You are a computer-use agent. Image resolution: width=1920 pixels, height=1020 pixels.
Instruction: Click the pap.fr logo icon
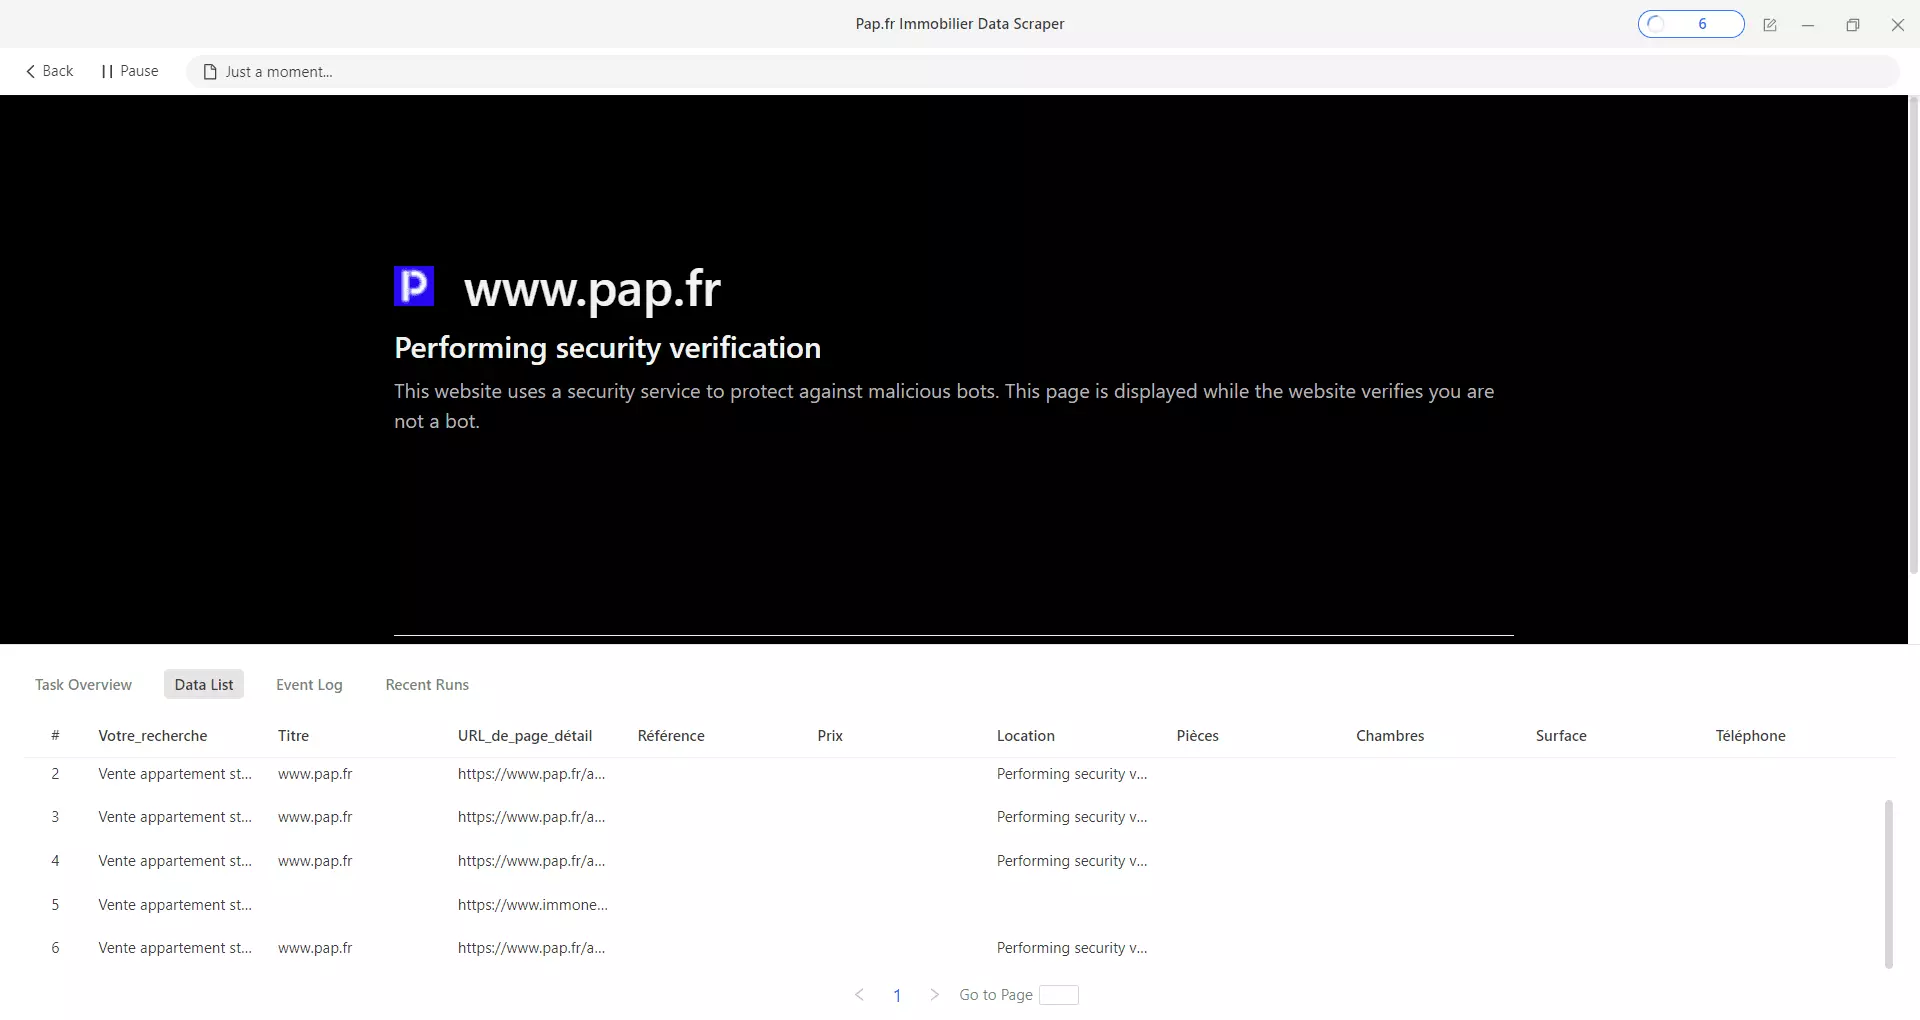pos(414,286)
